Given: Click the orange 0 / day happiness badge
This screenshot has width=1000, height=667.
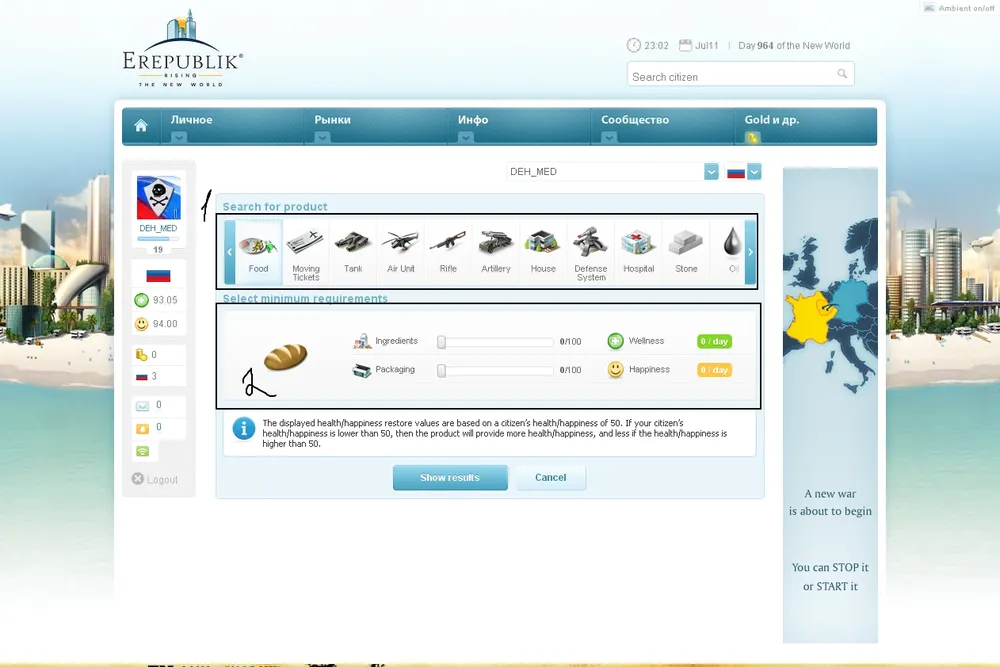Looking at the screenshot, I should (714, 370).
